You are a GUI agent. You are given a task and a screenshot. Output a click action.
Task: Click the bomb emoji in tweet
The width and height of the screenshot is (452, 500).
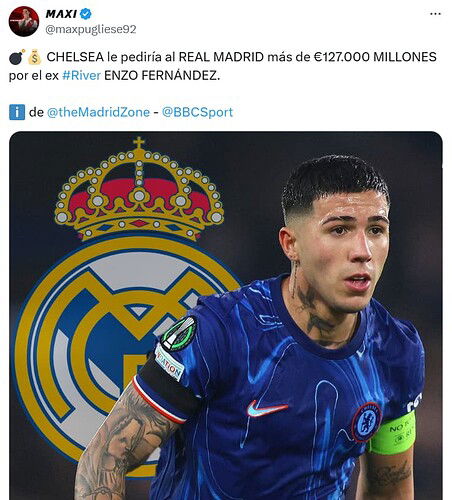(17, 57)
